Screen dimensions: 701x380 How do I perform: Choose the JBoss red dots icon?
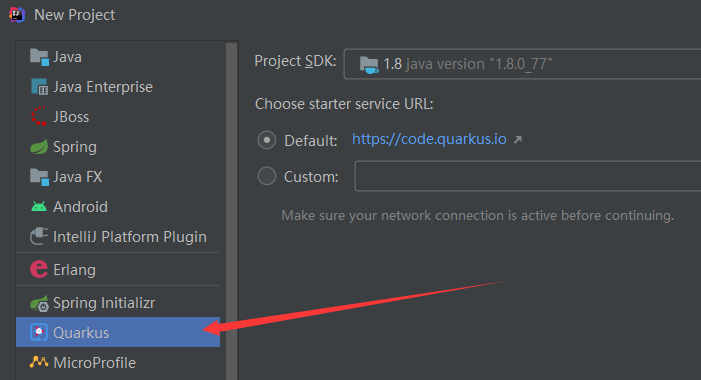pos(39,116)
